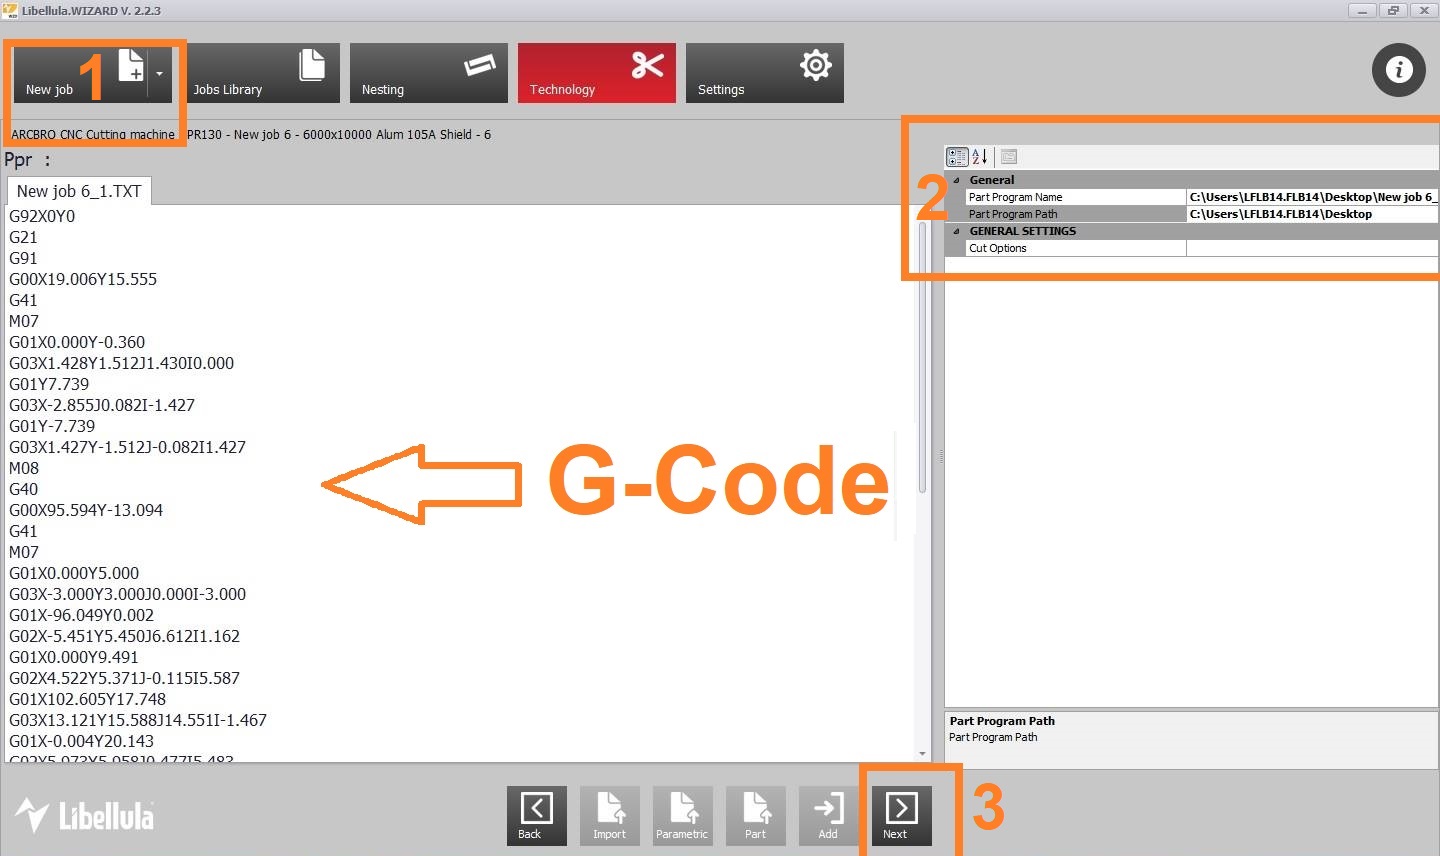Click the Parametric button
Viewport: 1440px width, 856px height.
click(682, 816)
